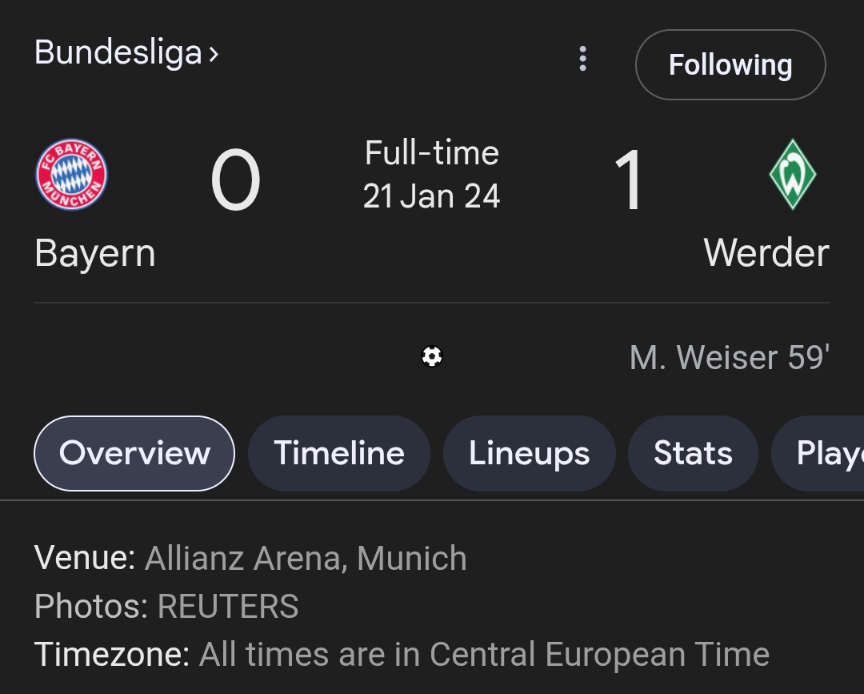
Task: Click the soccer ball goal icon
Action: (432, 357)
